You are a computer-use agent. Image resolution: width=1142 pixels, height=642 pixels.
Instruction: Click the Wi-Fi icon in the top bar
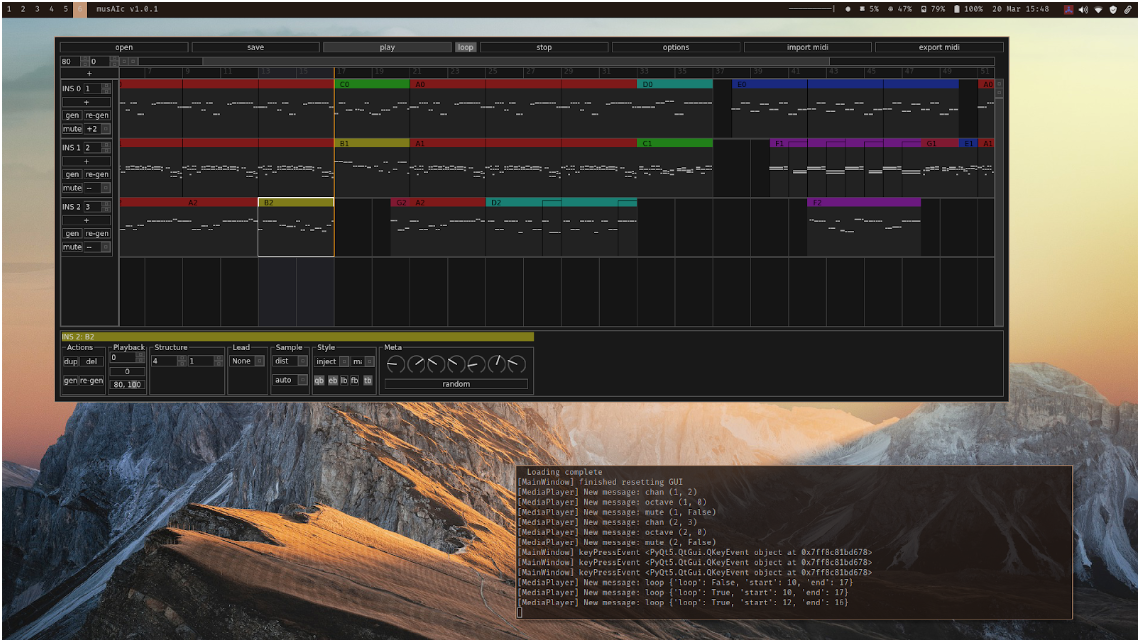1098,9
